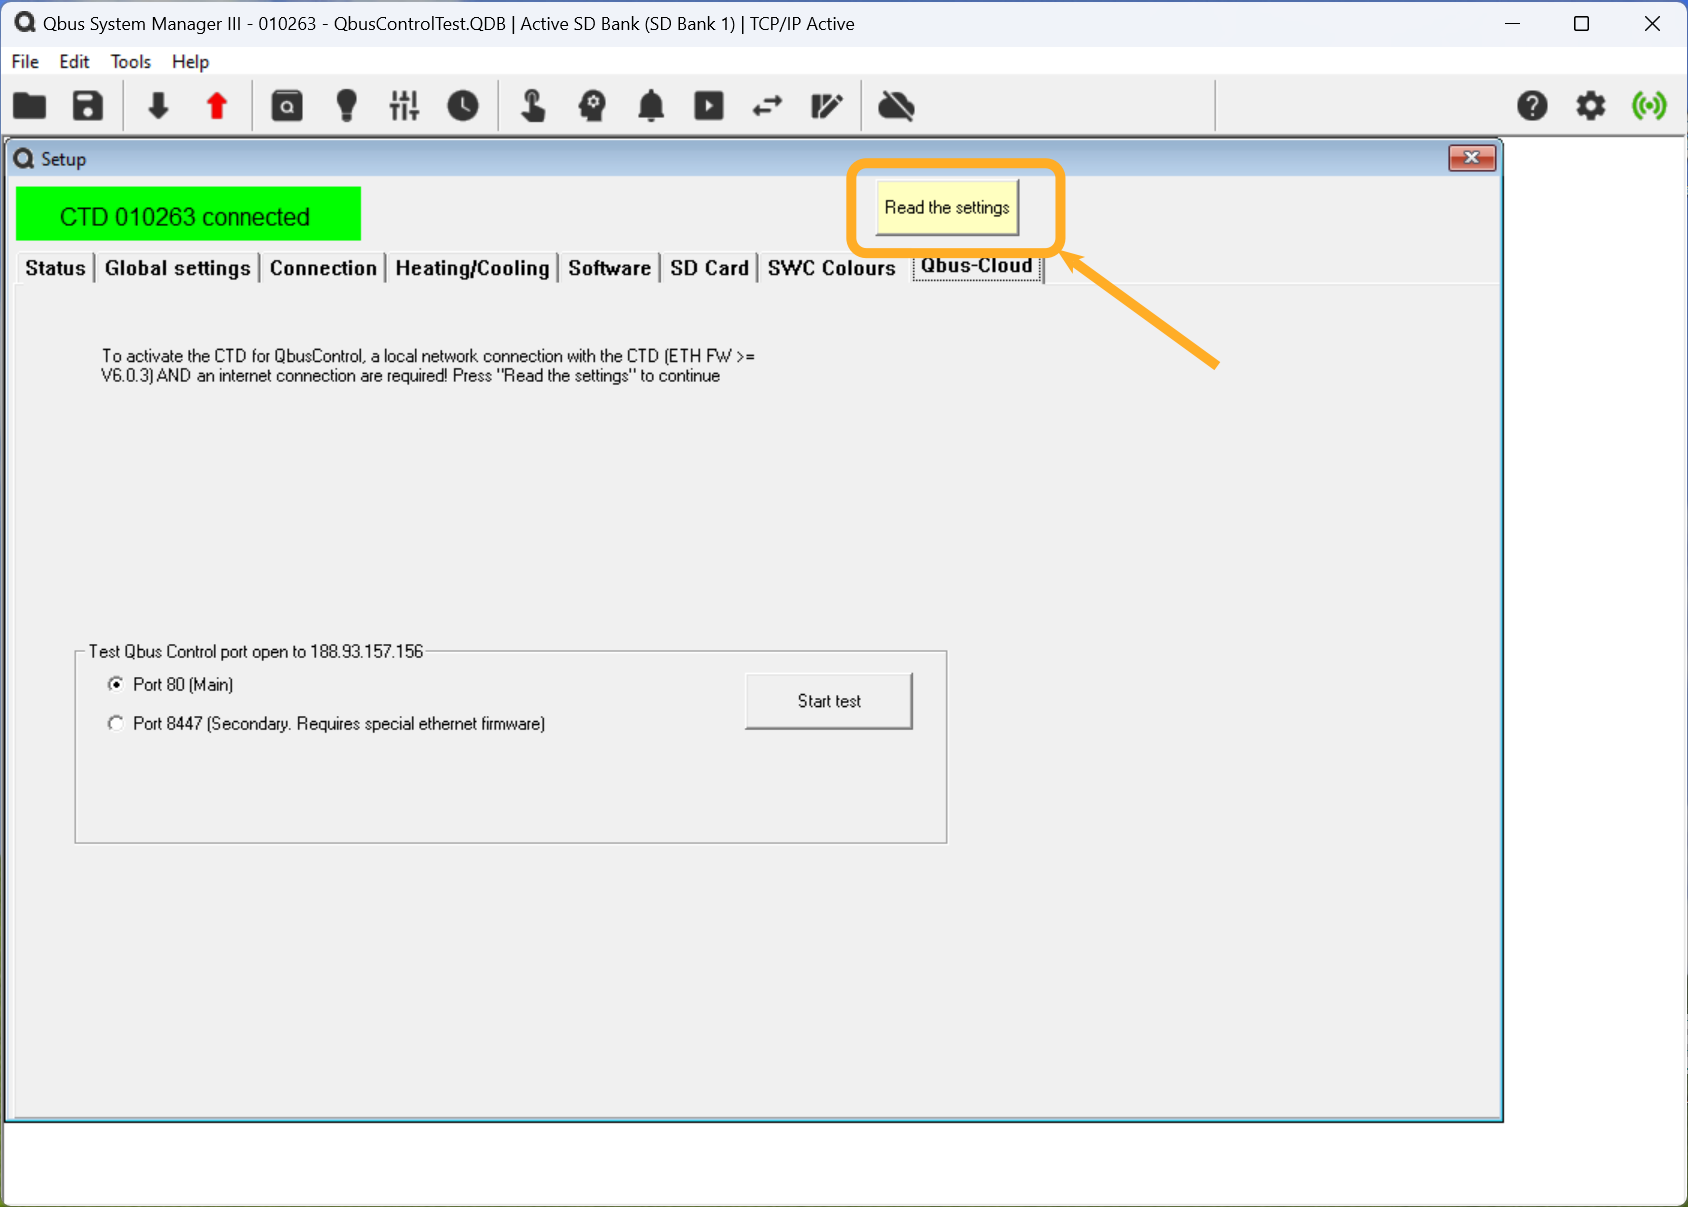Open the sliders settings icon
The image size is (1688, 1207).
(404, 105)
